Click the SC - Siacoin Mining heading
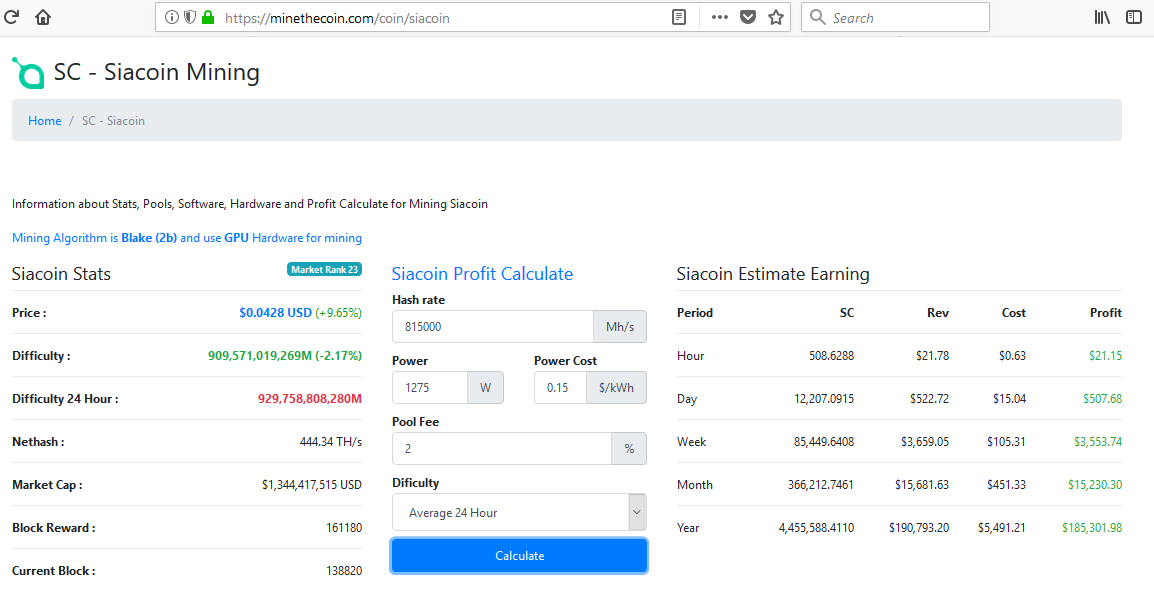Image resolution: width=1154 pixels, height=598 pixels. click(157, 72)
